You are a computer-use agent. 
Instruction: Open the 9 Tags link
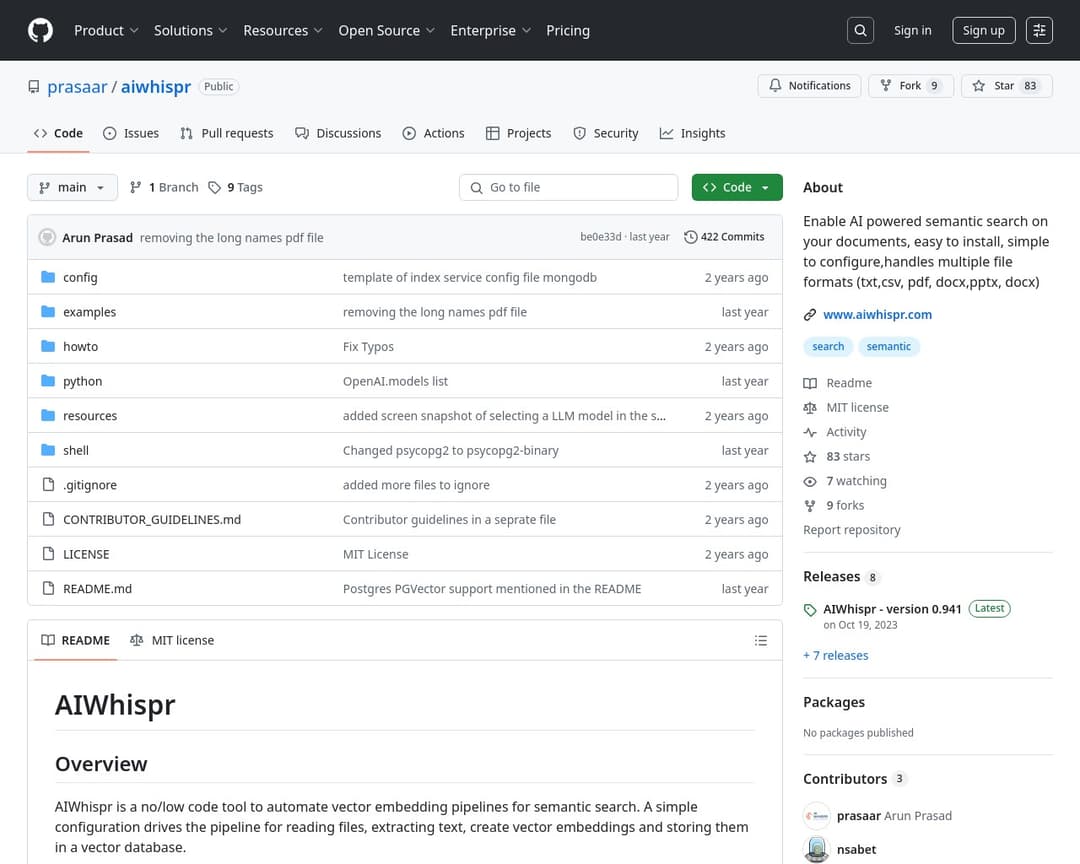click(235, 187)
